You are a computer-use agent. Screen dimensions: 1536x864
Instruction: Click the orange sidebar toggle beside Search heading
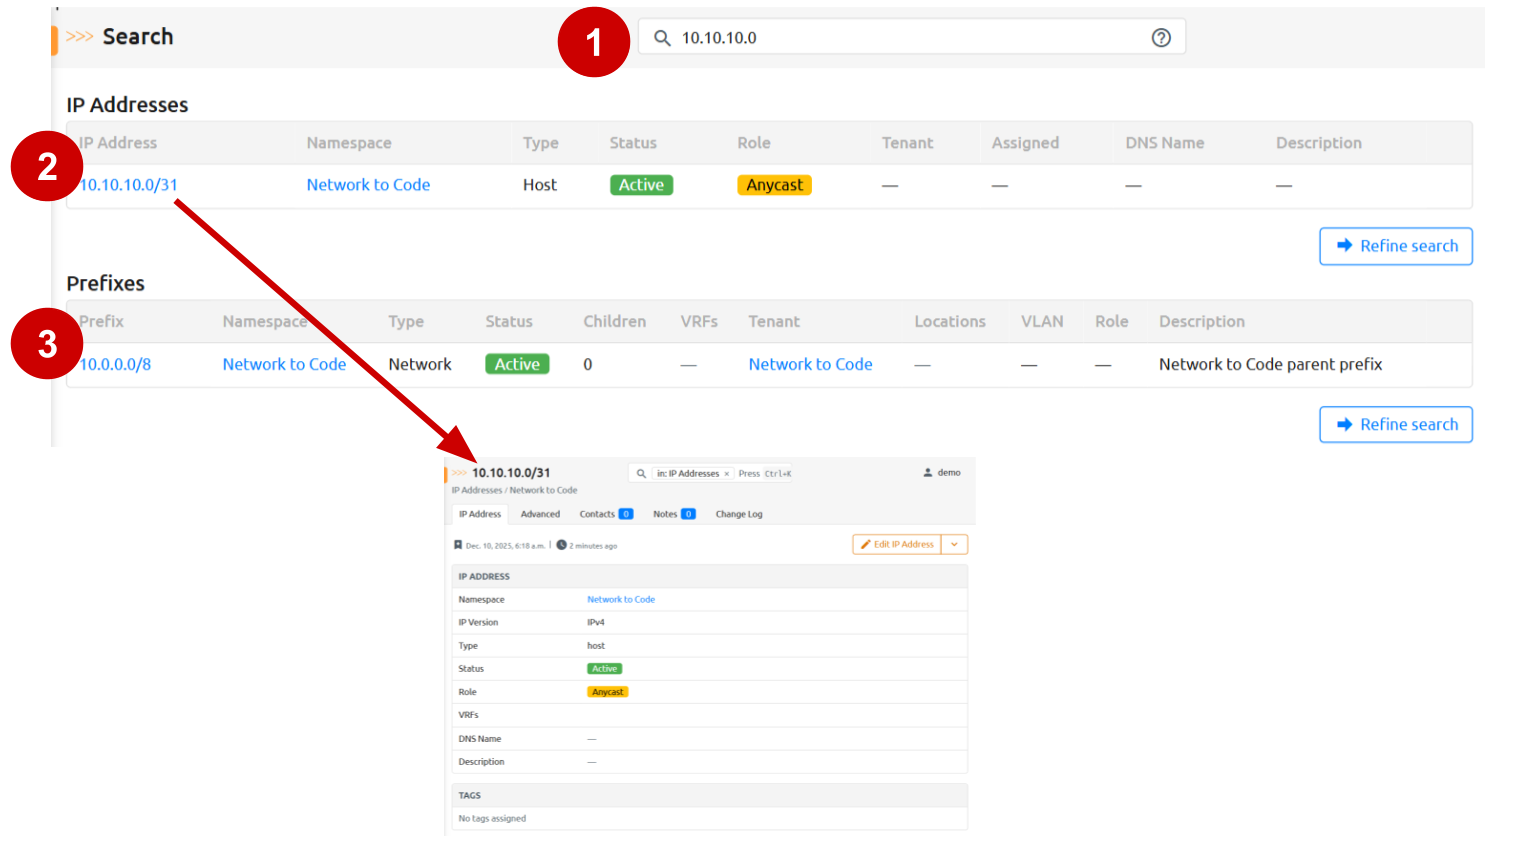click(x=54, y=40)
